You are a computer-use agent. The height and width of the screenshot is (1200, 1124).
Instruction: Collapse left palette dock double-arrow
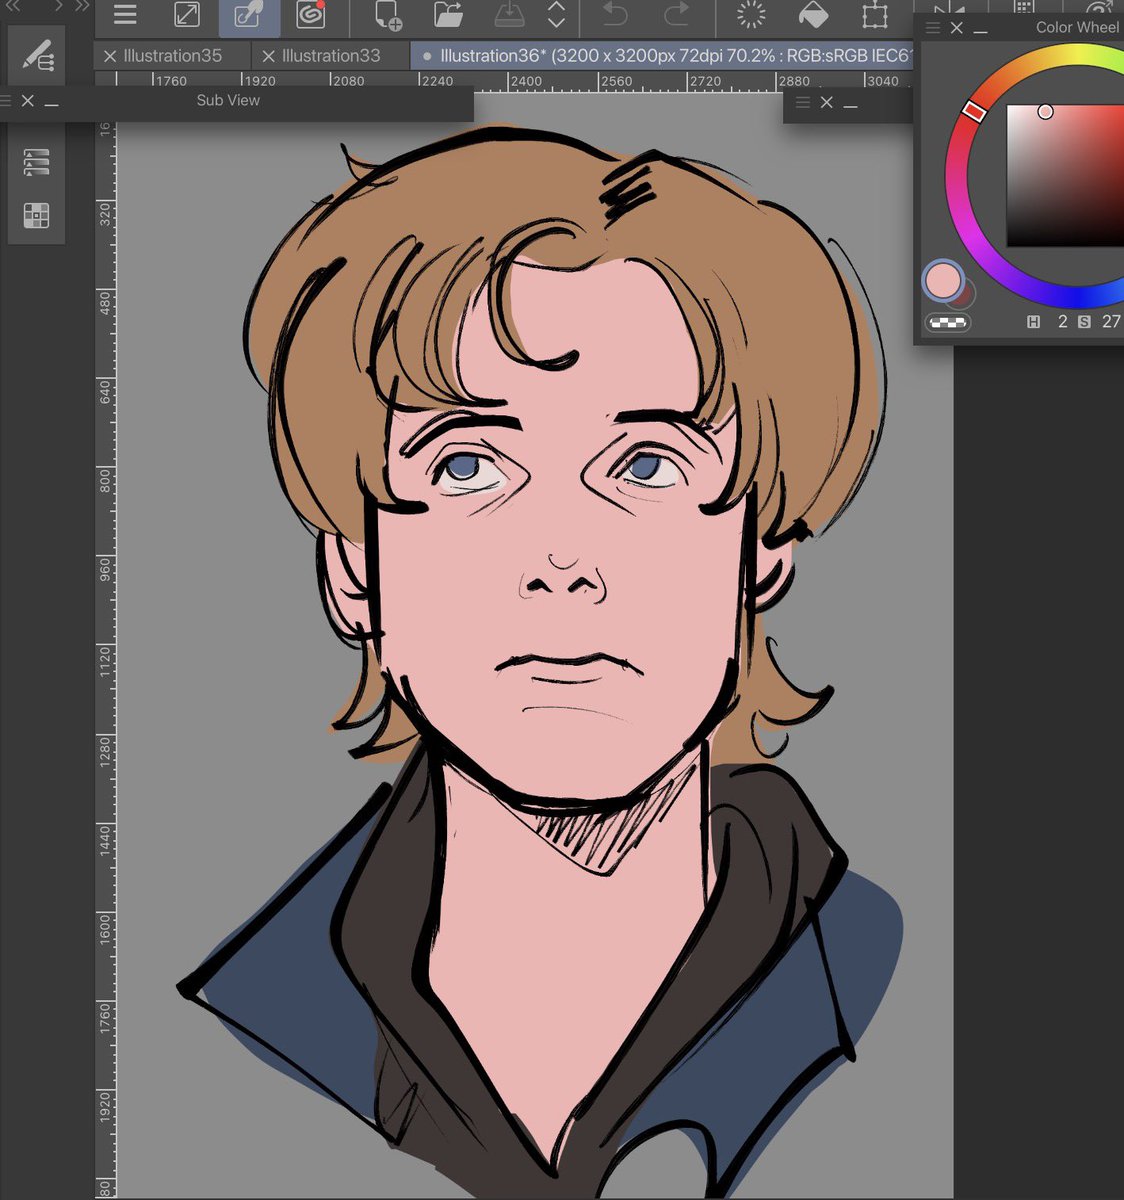(13, 6)
